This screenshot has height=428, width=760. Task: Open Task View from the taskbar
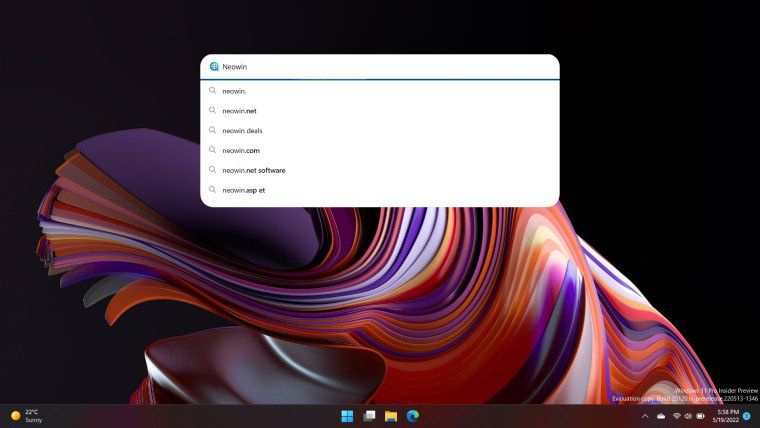pos(369,416)
